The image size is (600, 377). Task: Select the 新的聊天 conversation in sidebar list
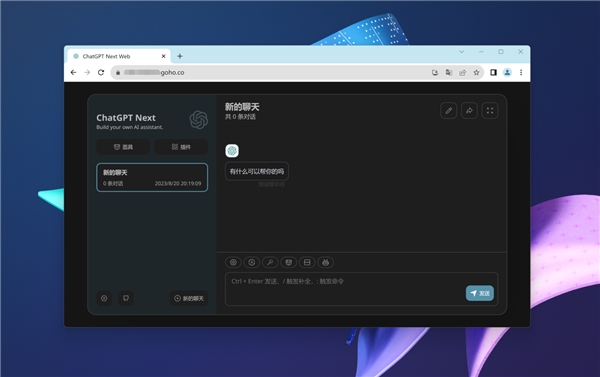(x=152, y=178)
